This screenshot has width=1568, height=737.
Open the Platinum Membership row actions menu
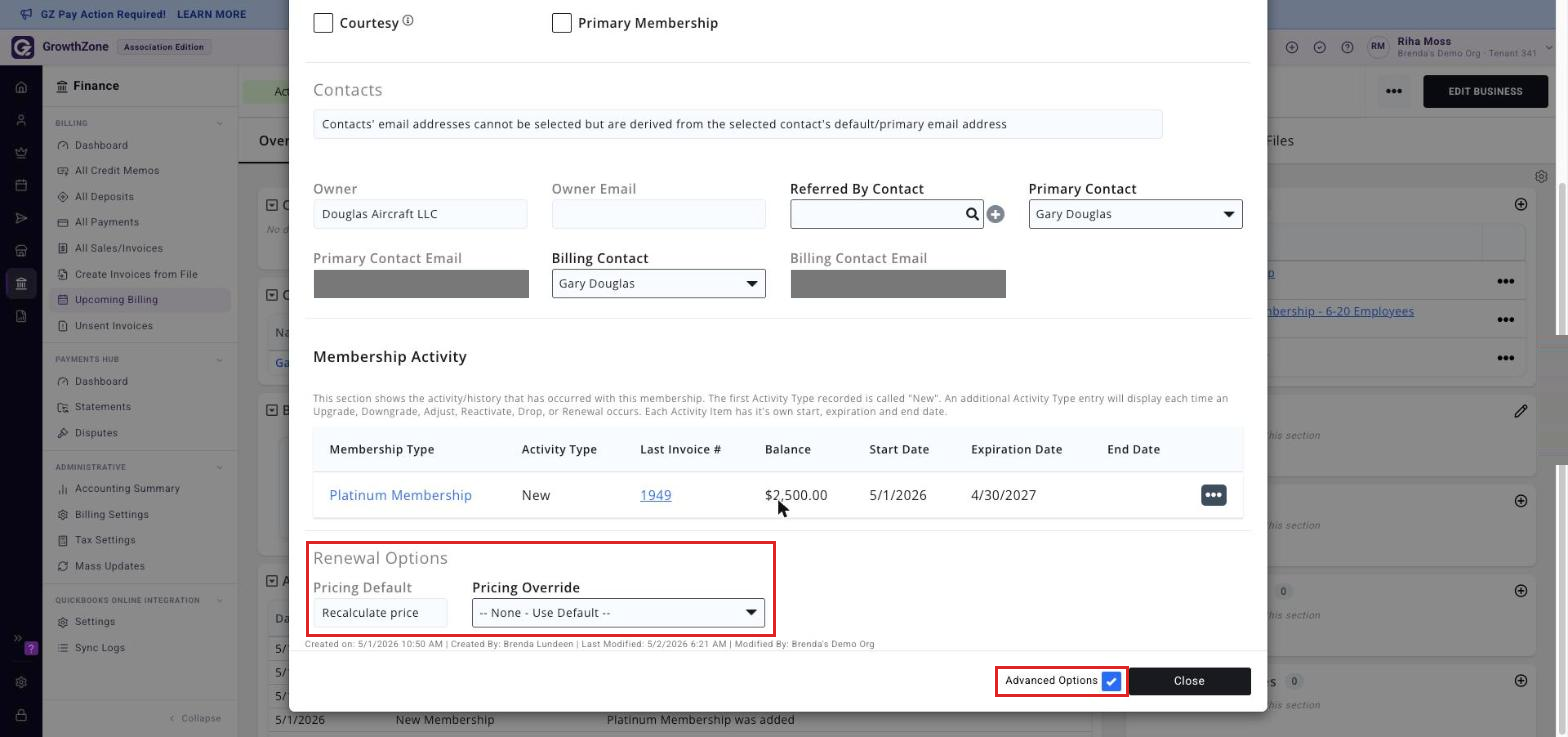pos(1213,495)
